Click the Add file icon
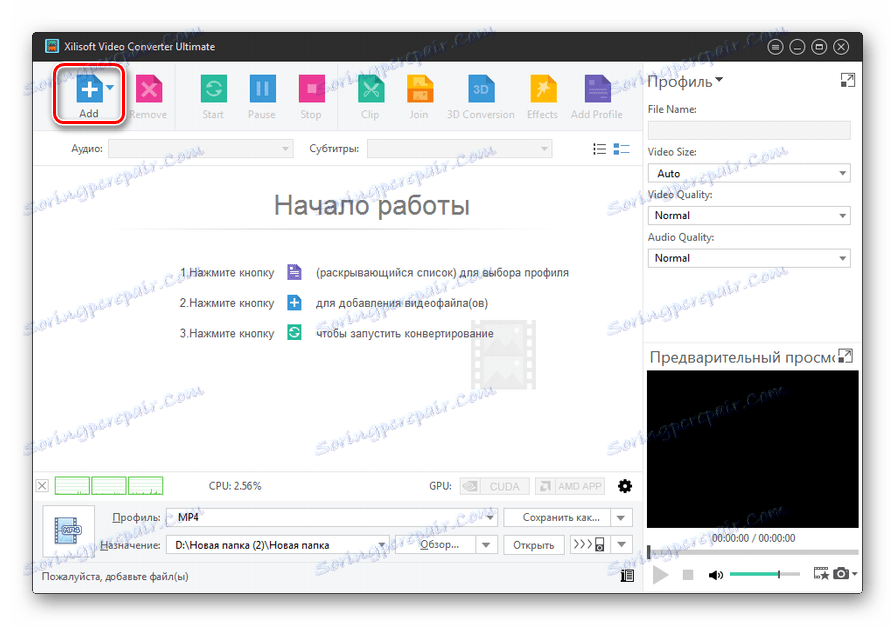The image size is (895, 626). (89, 88)
